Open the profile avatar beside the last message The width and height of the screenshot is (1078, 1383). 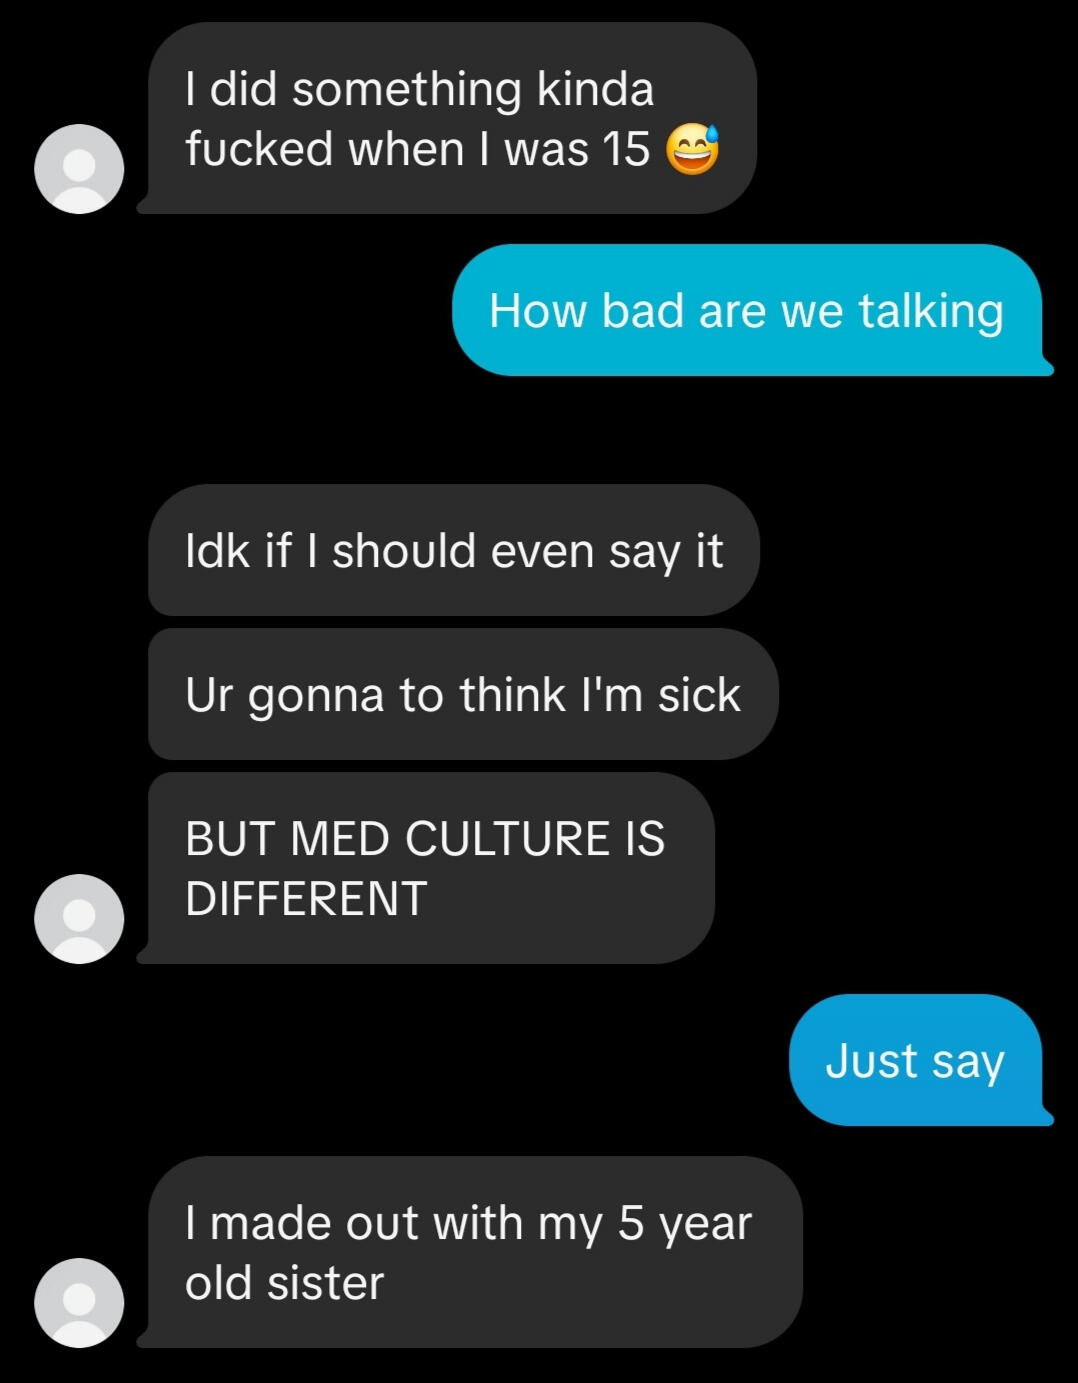79,1303
